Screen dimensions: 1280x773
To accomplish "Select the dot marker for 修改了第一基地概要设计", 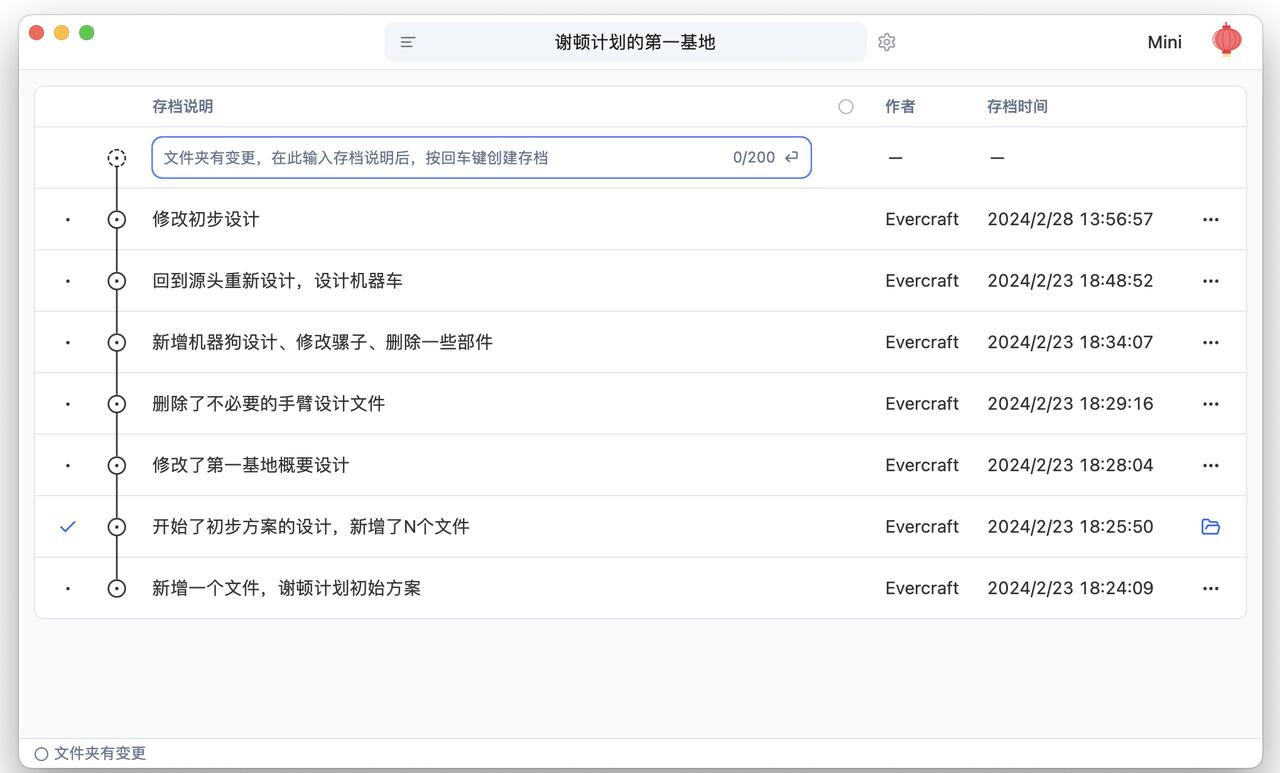I will [x=68, y=466].
